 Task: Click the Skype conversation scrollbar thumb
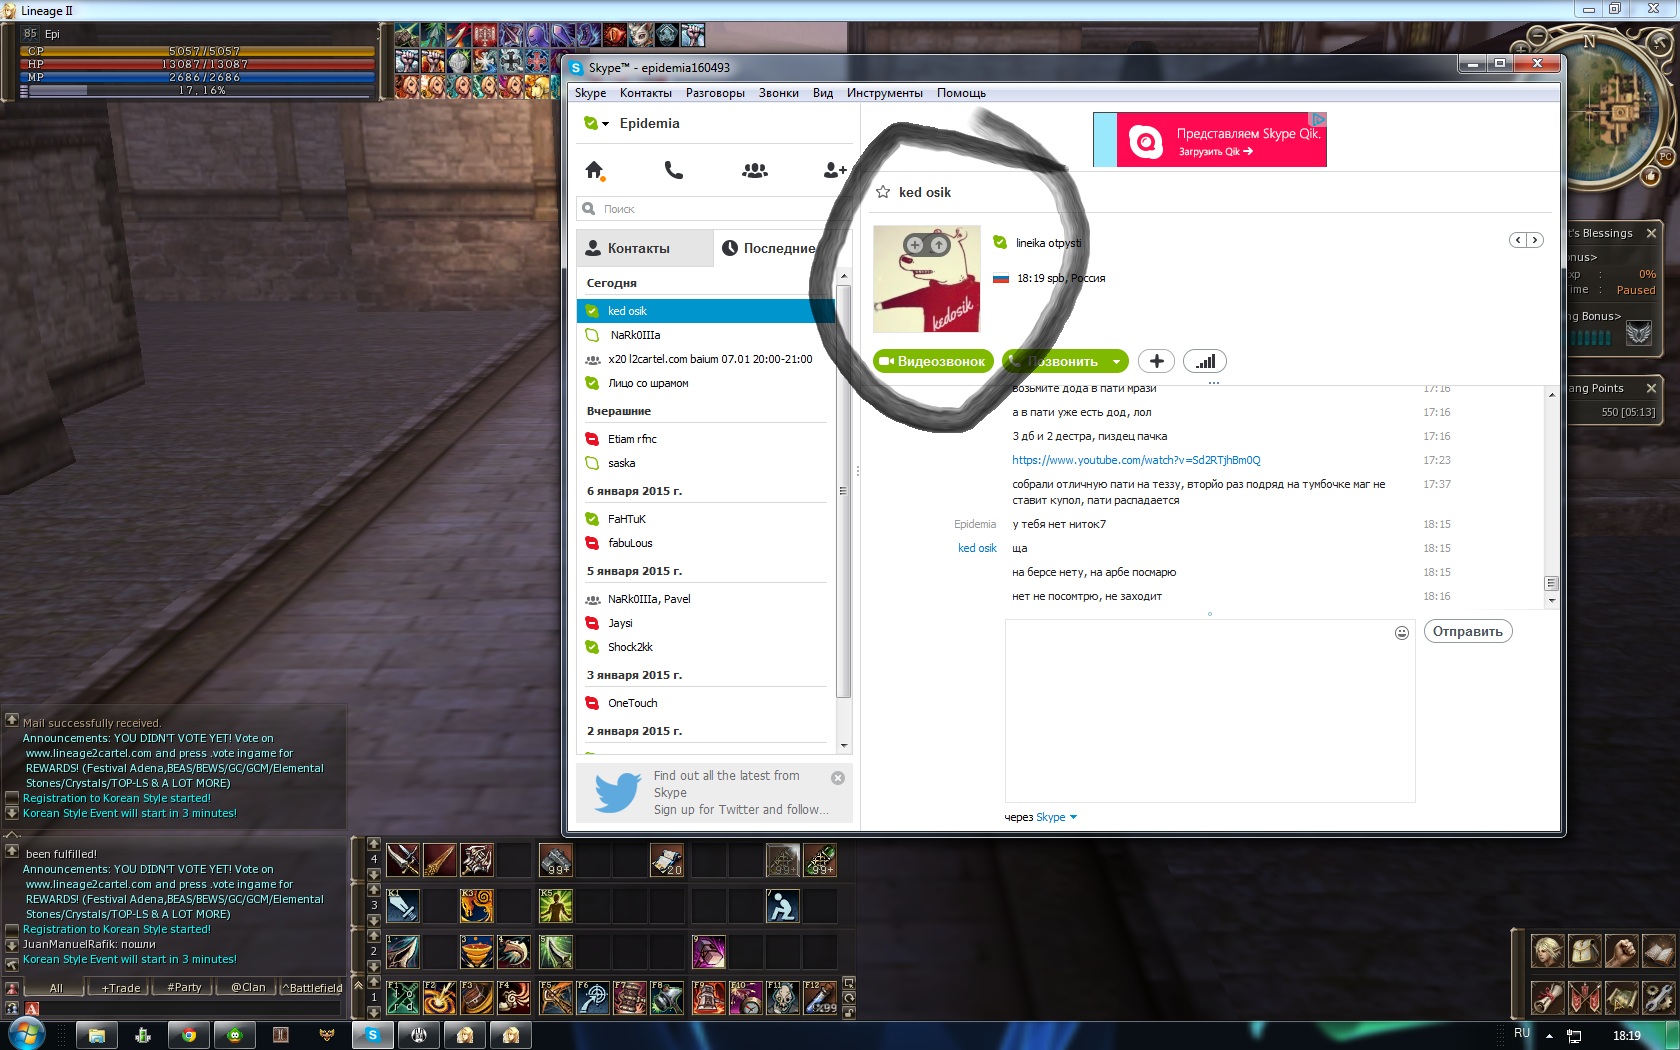(1551, 583)
